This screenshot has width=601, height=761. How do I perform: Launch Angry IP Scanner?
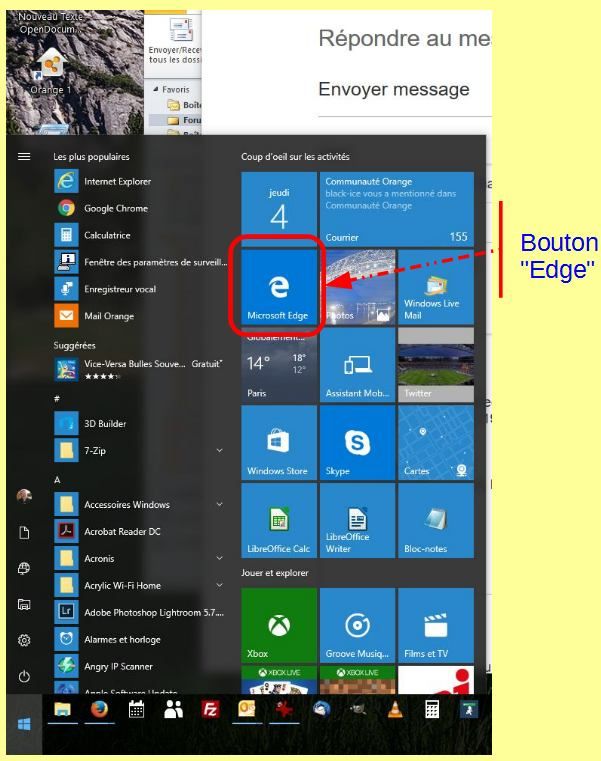pos(140,666)
